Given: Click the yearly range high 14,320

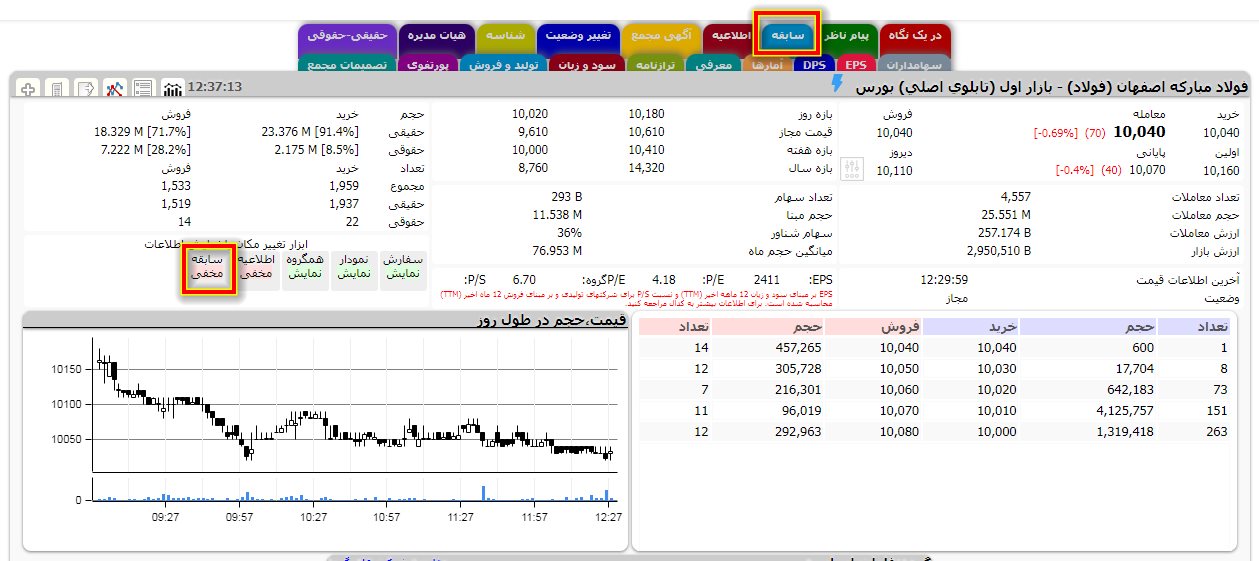Looking at the screenshot, I should 646,167.
